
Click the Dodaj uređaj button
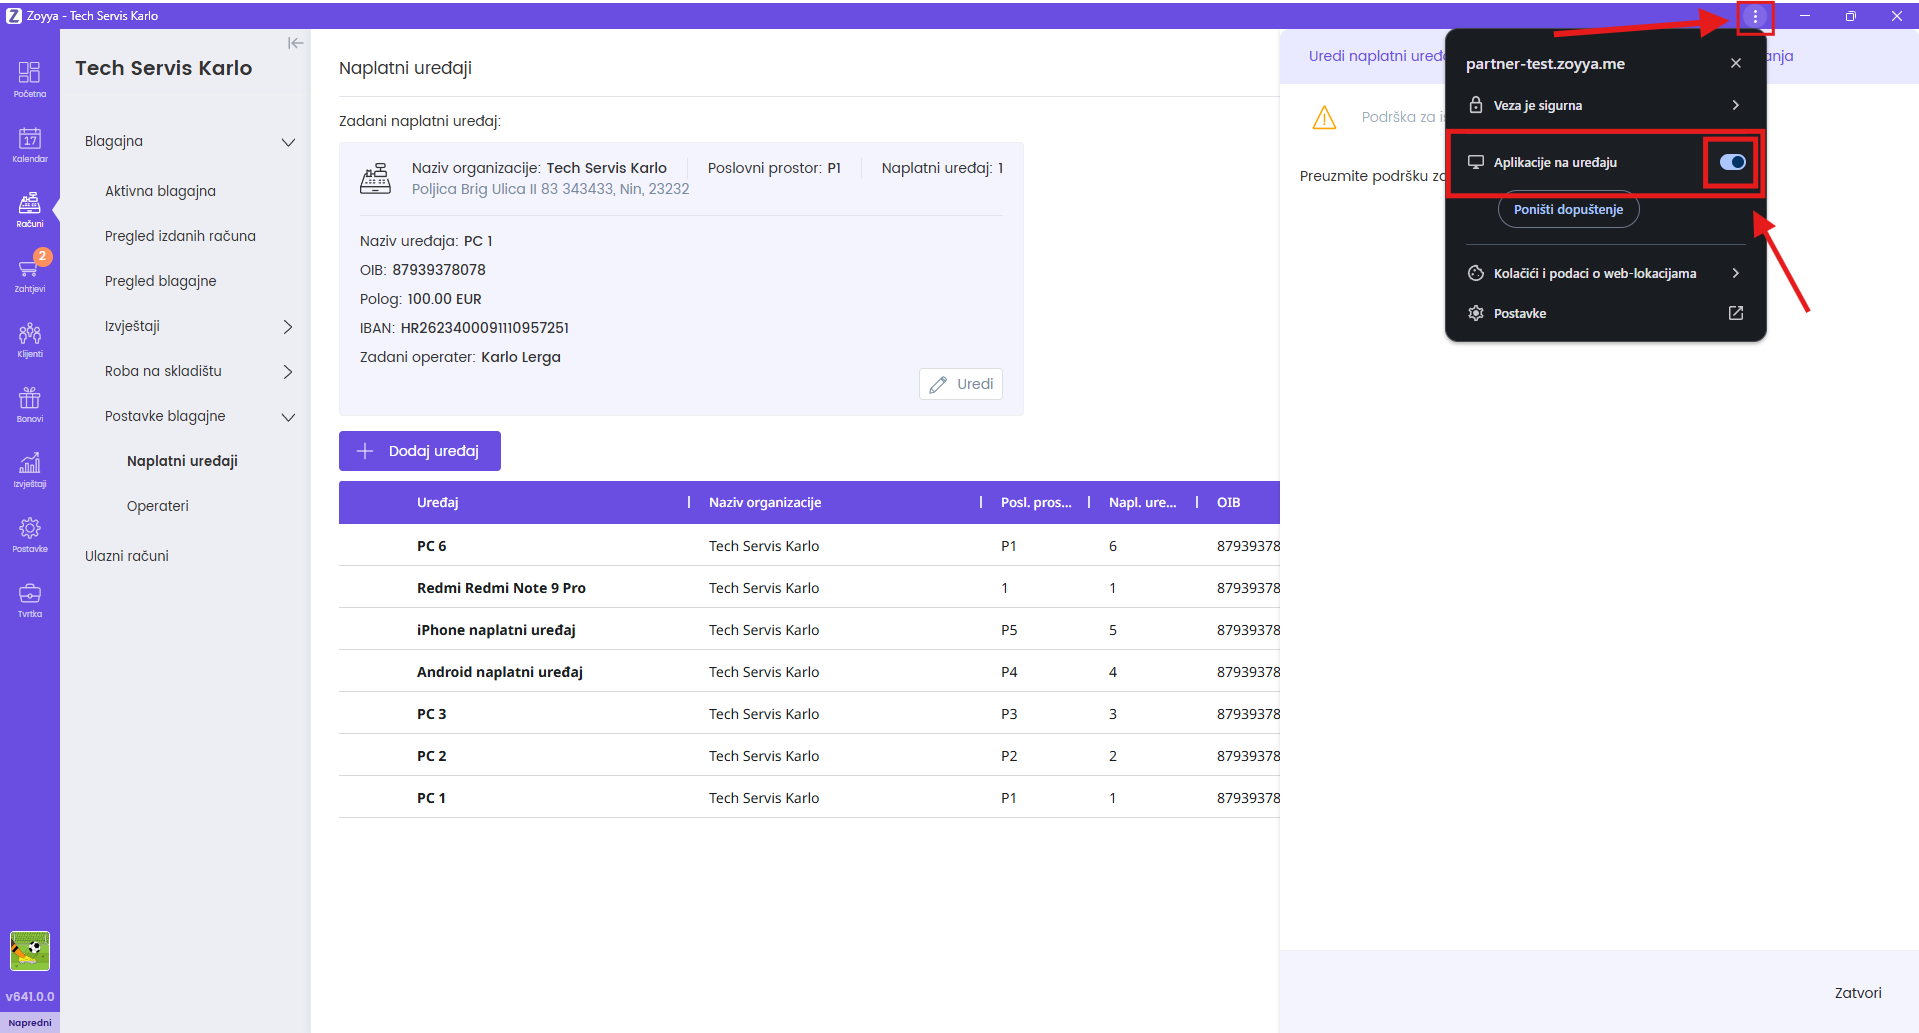coord(420,451)
